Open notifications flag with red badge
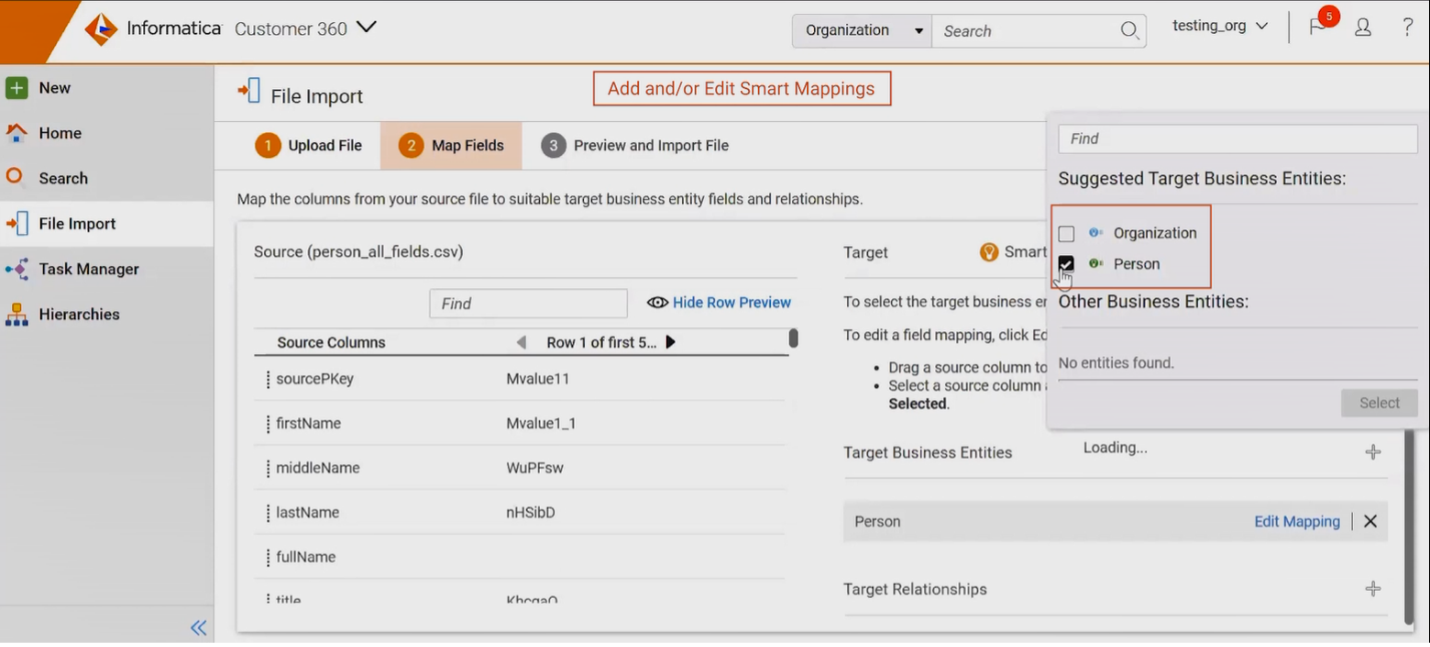The width and height of the screenshot is (1430, 647). [x=1318, y=27]
